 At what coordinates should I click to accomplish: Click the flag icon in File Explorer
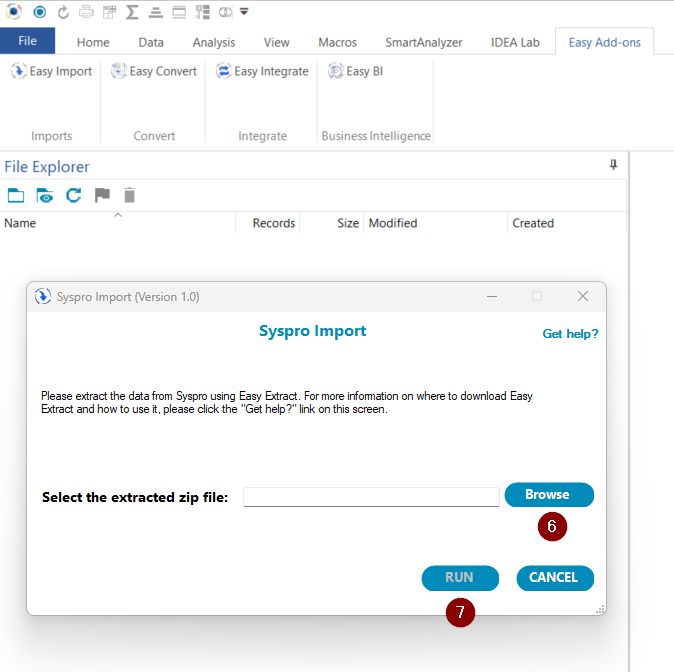click(102, 195)
